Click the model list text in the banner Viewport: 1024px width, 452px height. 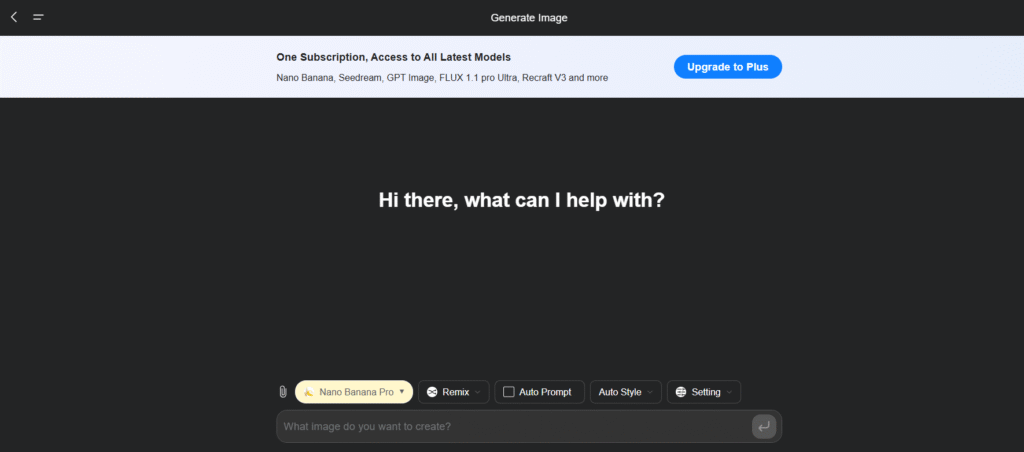coord(441,78)
